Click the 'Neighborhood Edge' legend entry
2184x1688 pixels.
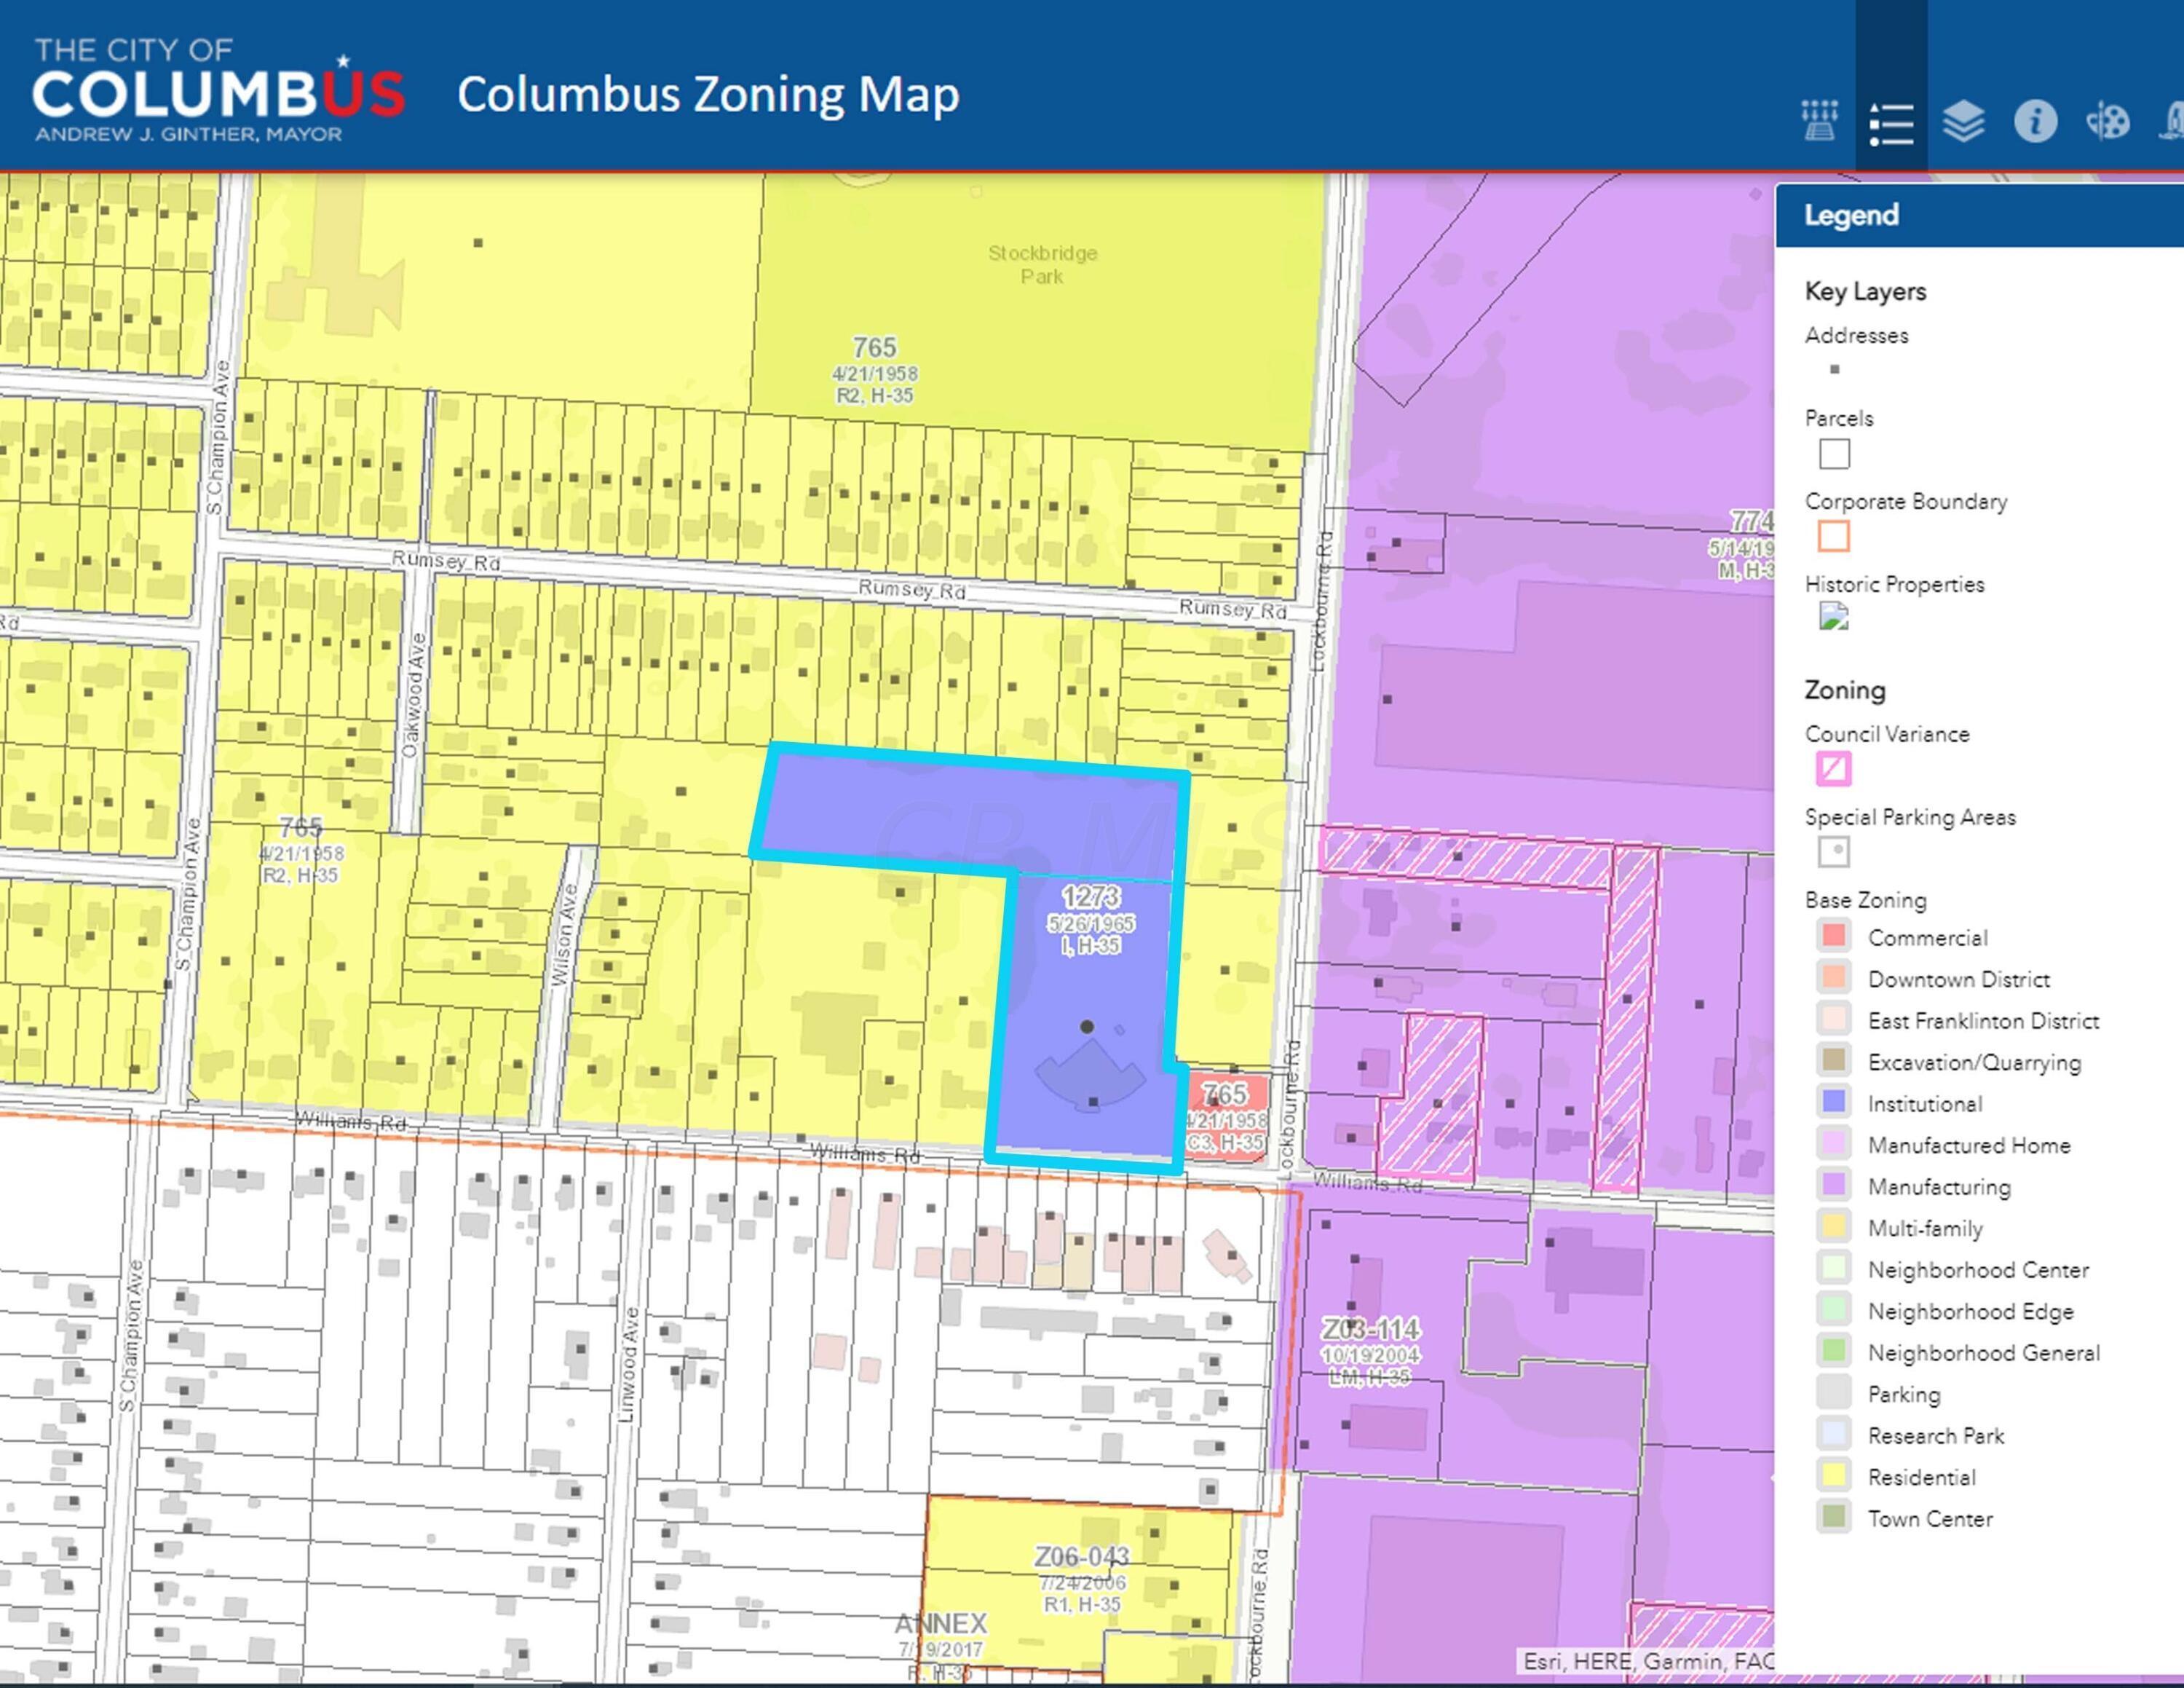point(1971,1311)
